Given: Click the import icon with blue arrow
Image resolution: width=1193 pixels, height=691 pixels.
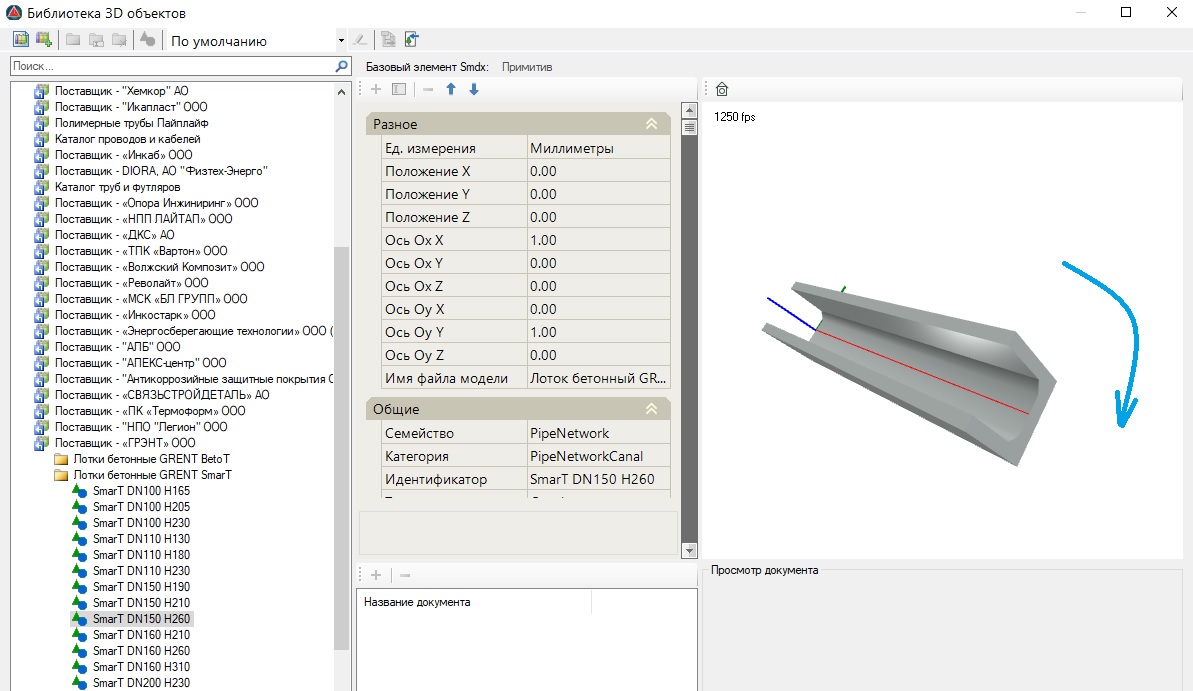Looking at the screenshot, I should (x=411, y=40).
